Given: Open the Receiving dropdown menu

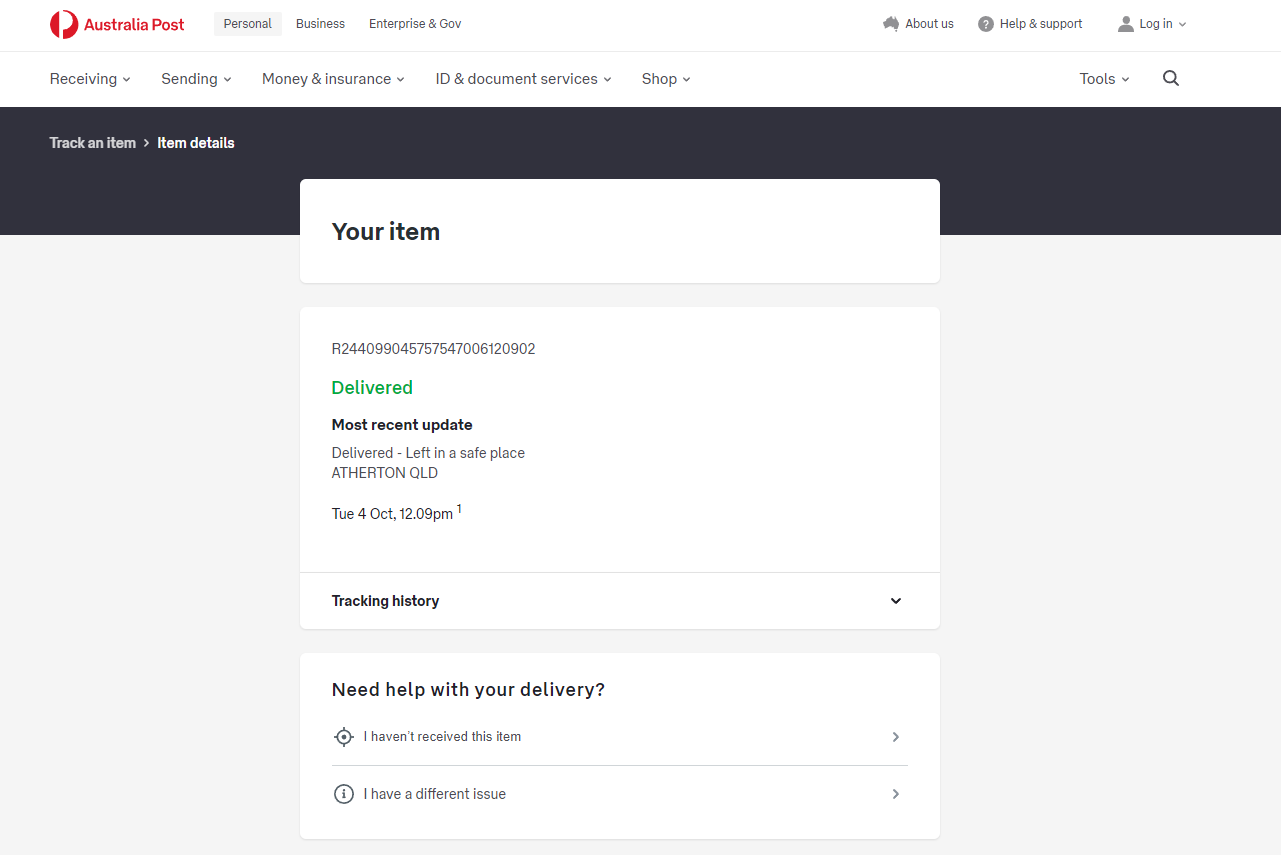Looking at the screenshot, I should tap(90, 79).
